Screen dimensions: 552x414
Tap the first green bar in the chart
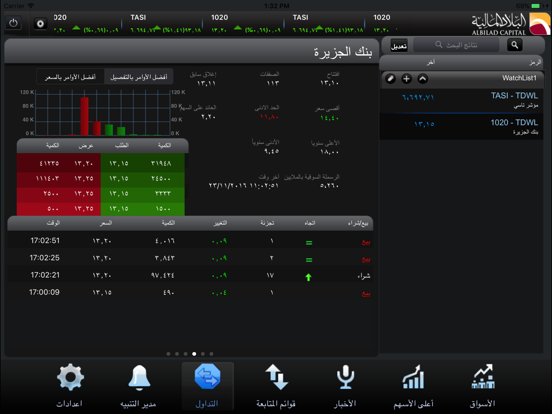click(x=109, y=130)
